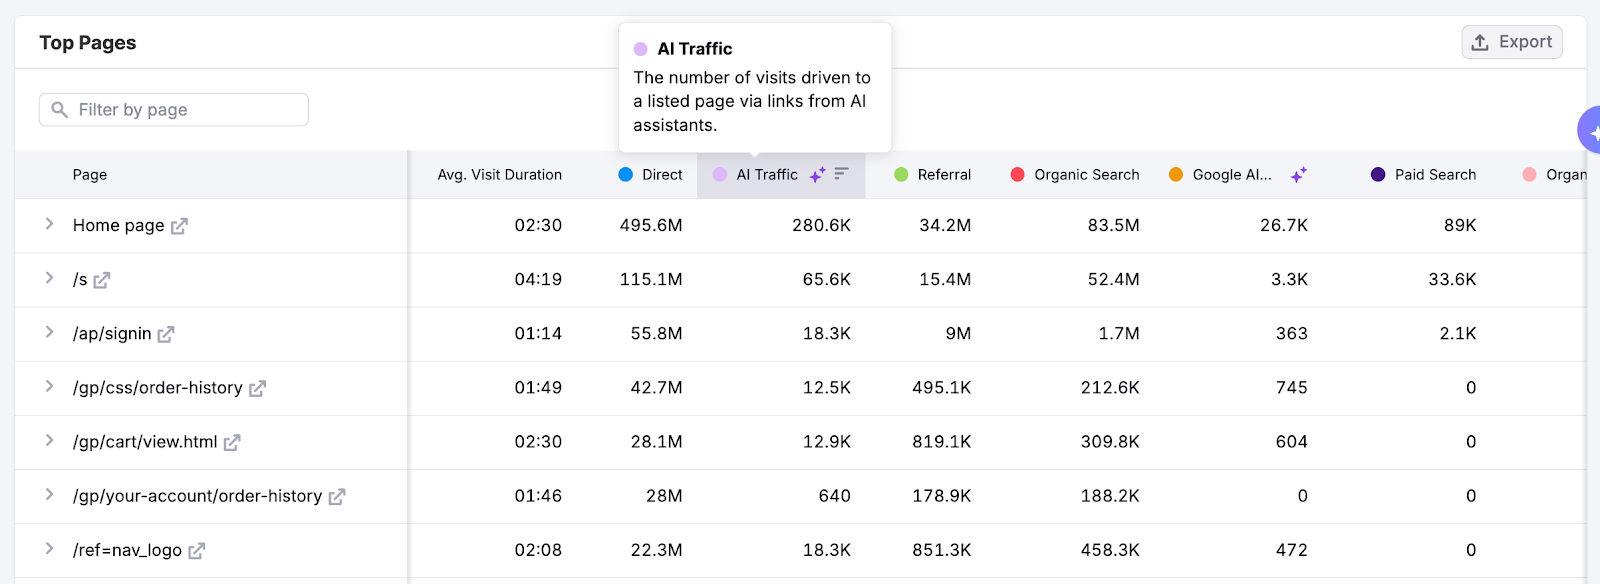Click the Paid Search purple dot
Image resolution: width=1600 pixels, height=584 pixels.
coord(1378,175)
